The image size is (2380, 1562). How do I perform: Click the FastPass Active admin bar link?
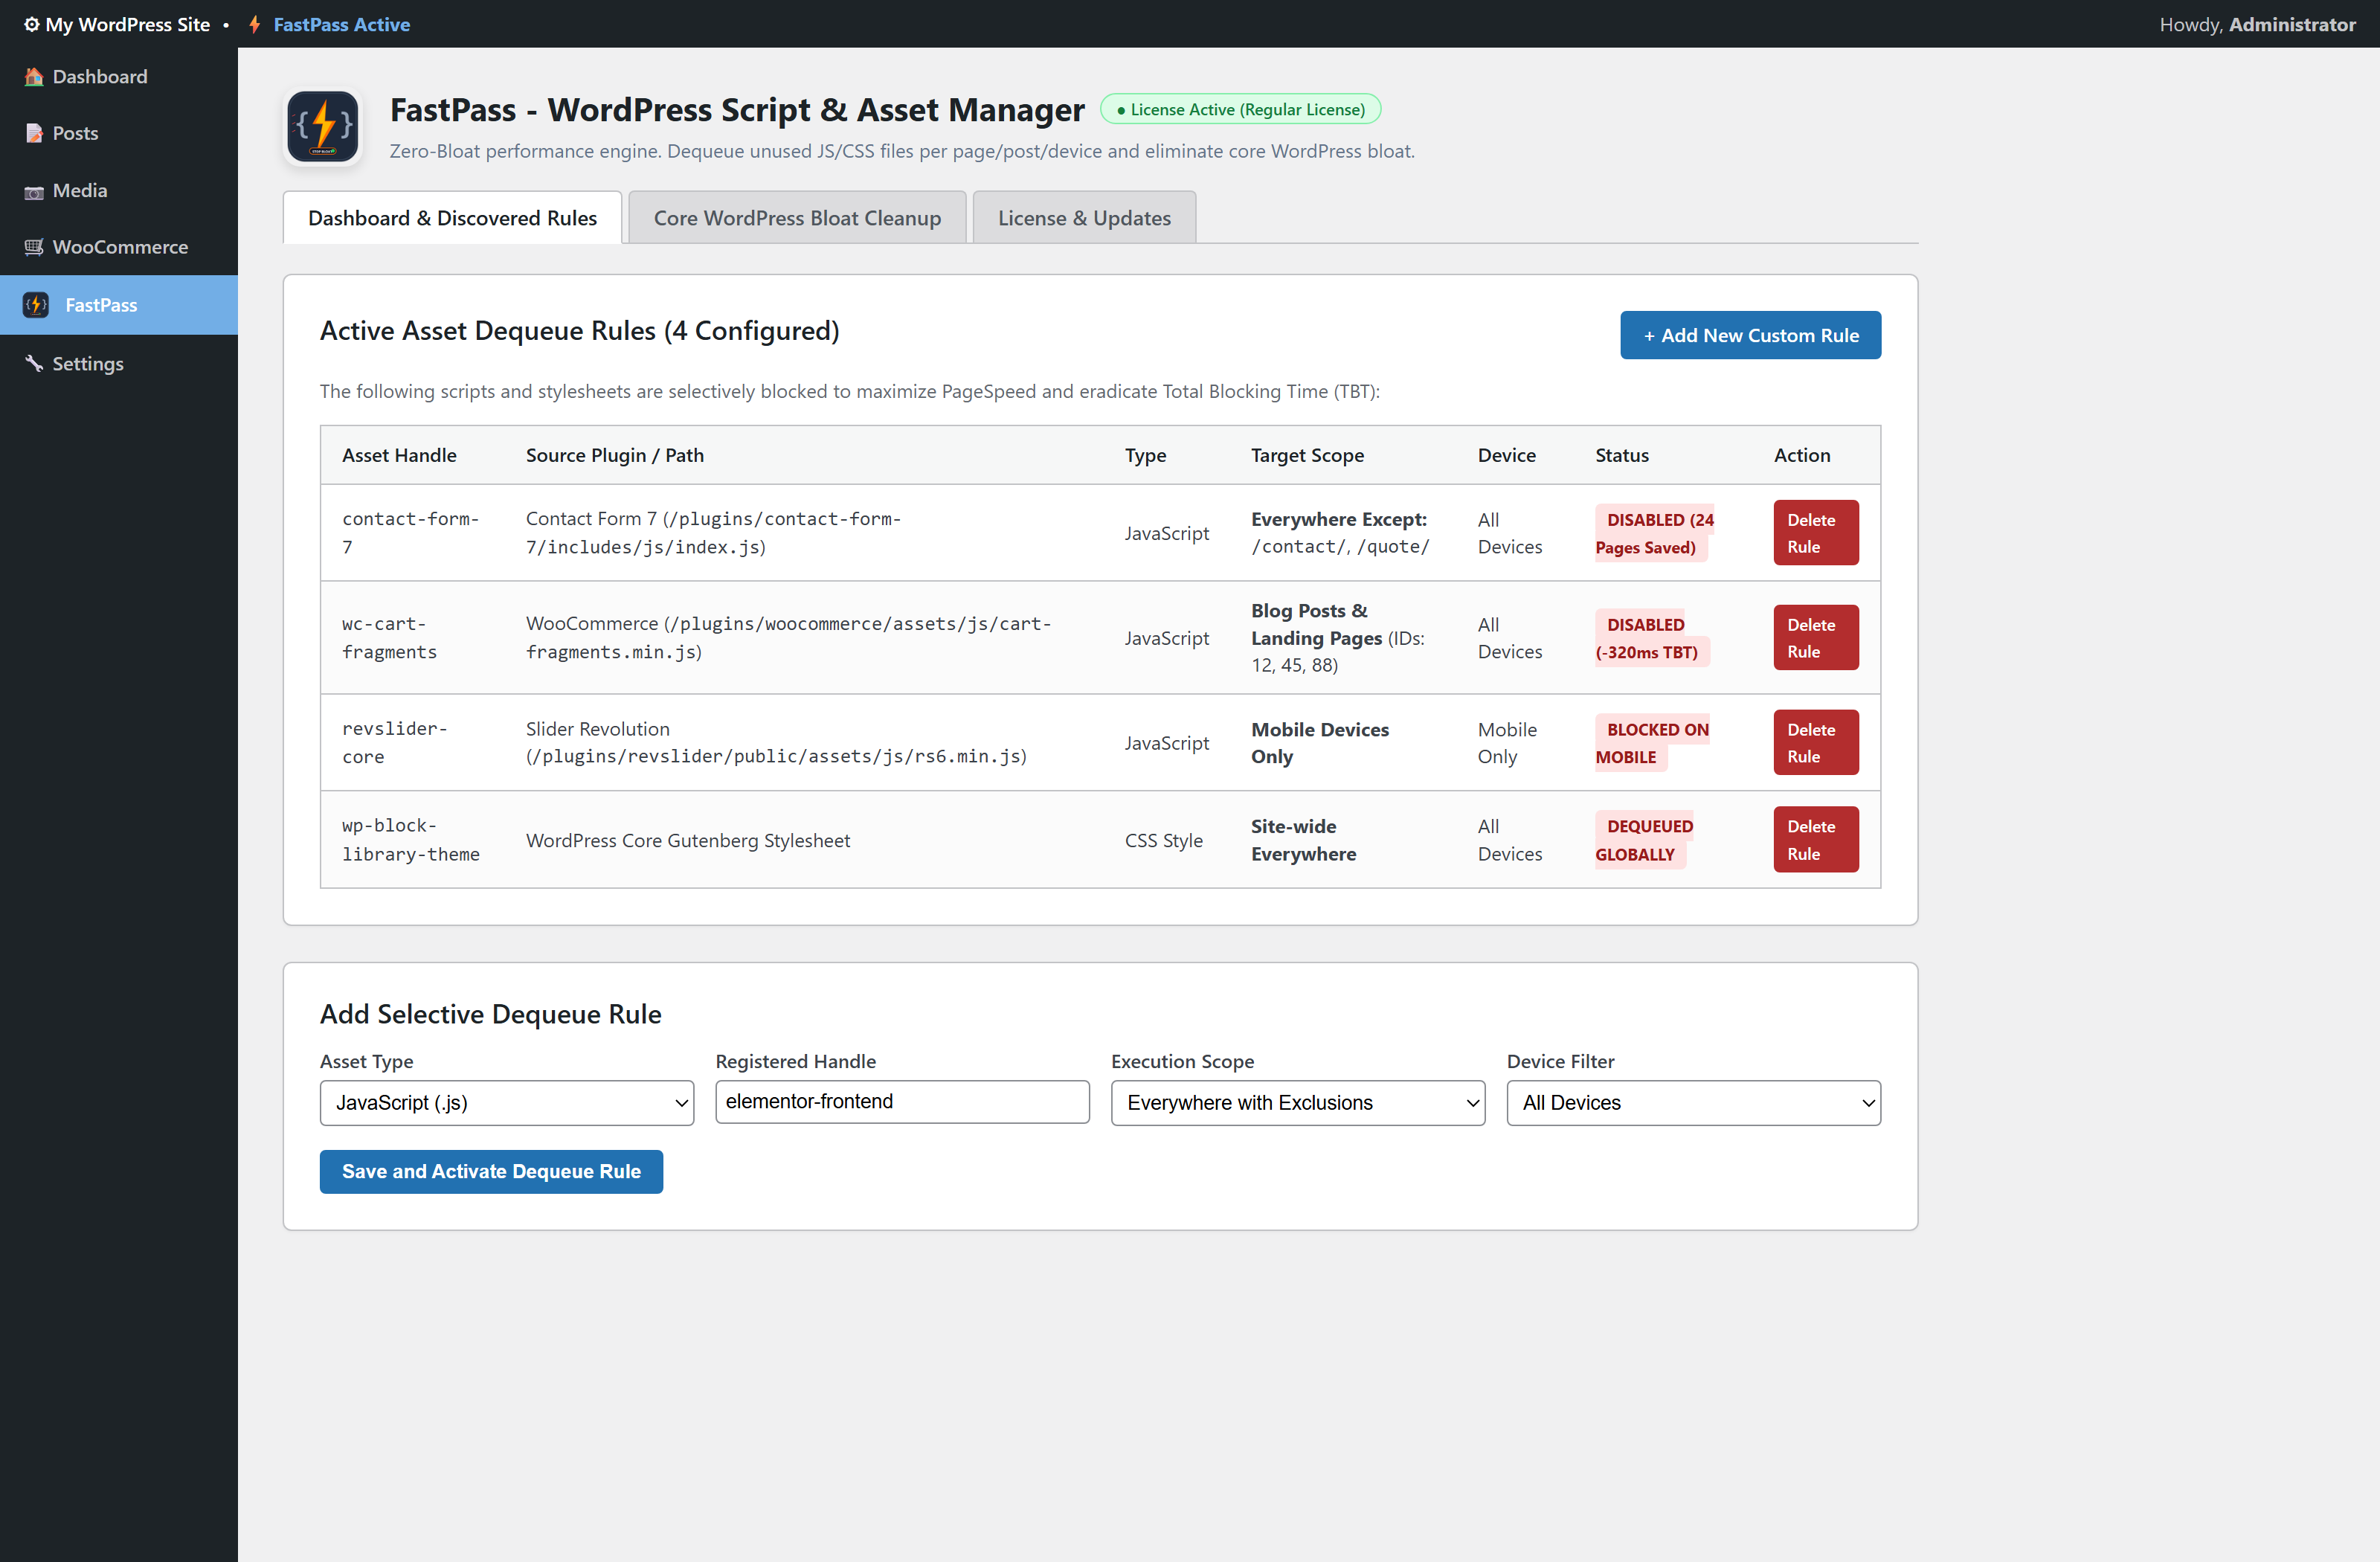pos(341,24)
